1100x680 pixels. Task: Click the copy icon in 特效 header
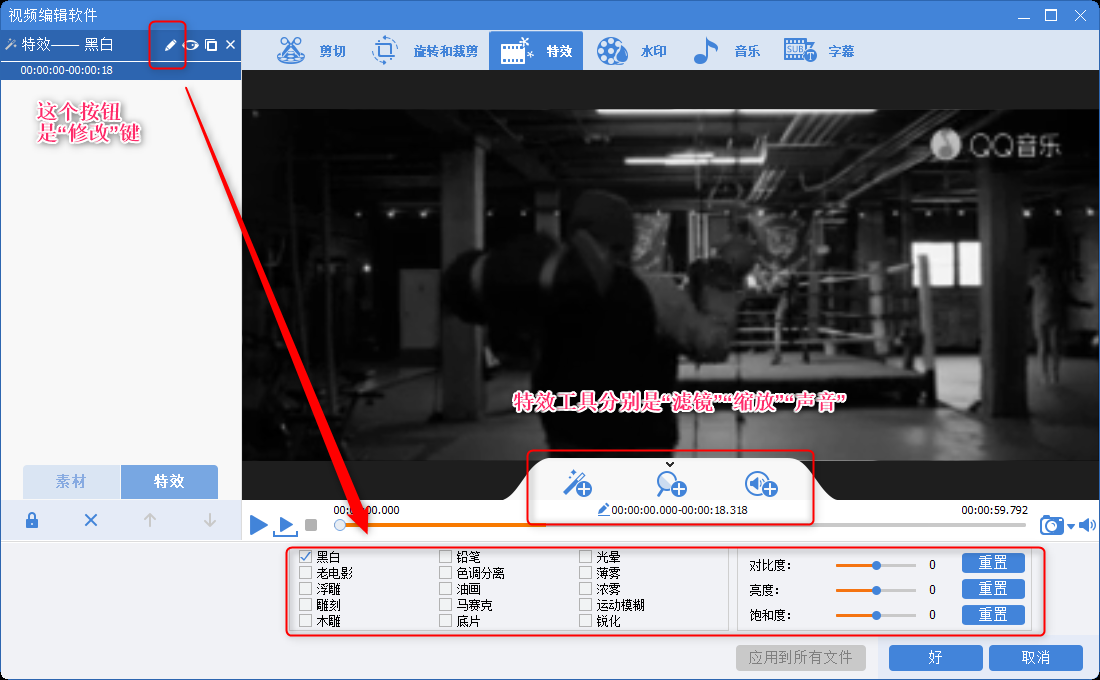point(210,46)
